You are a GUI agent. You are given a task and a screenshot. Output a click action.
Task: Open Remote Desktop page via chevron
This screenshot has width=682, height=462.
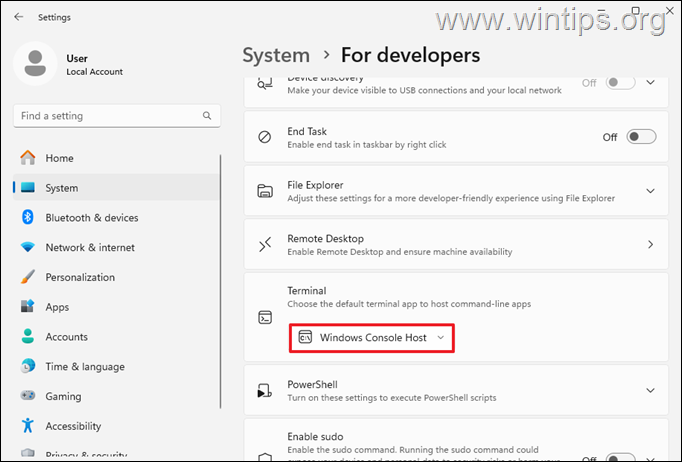pos(650,244)
